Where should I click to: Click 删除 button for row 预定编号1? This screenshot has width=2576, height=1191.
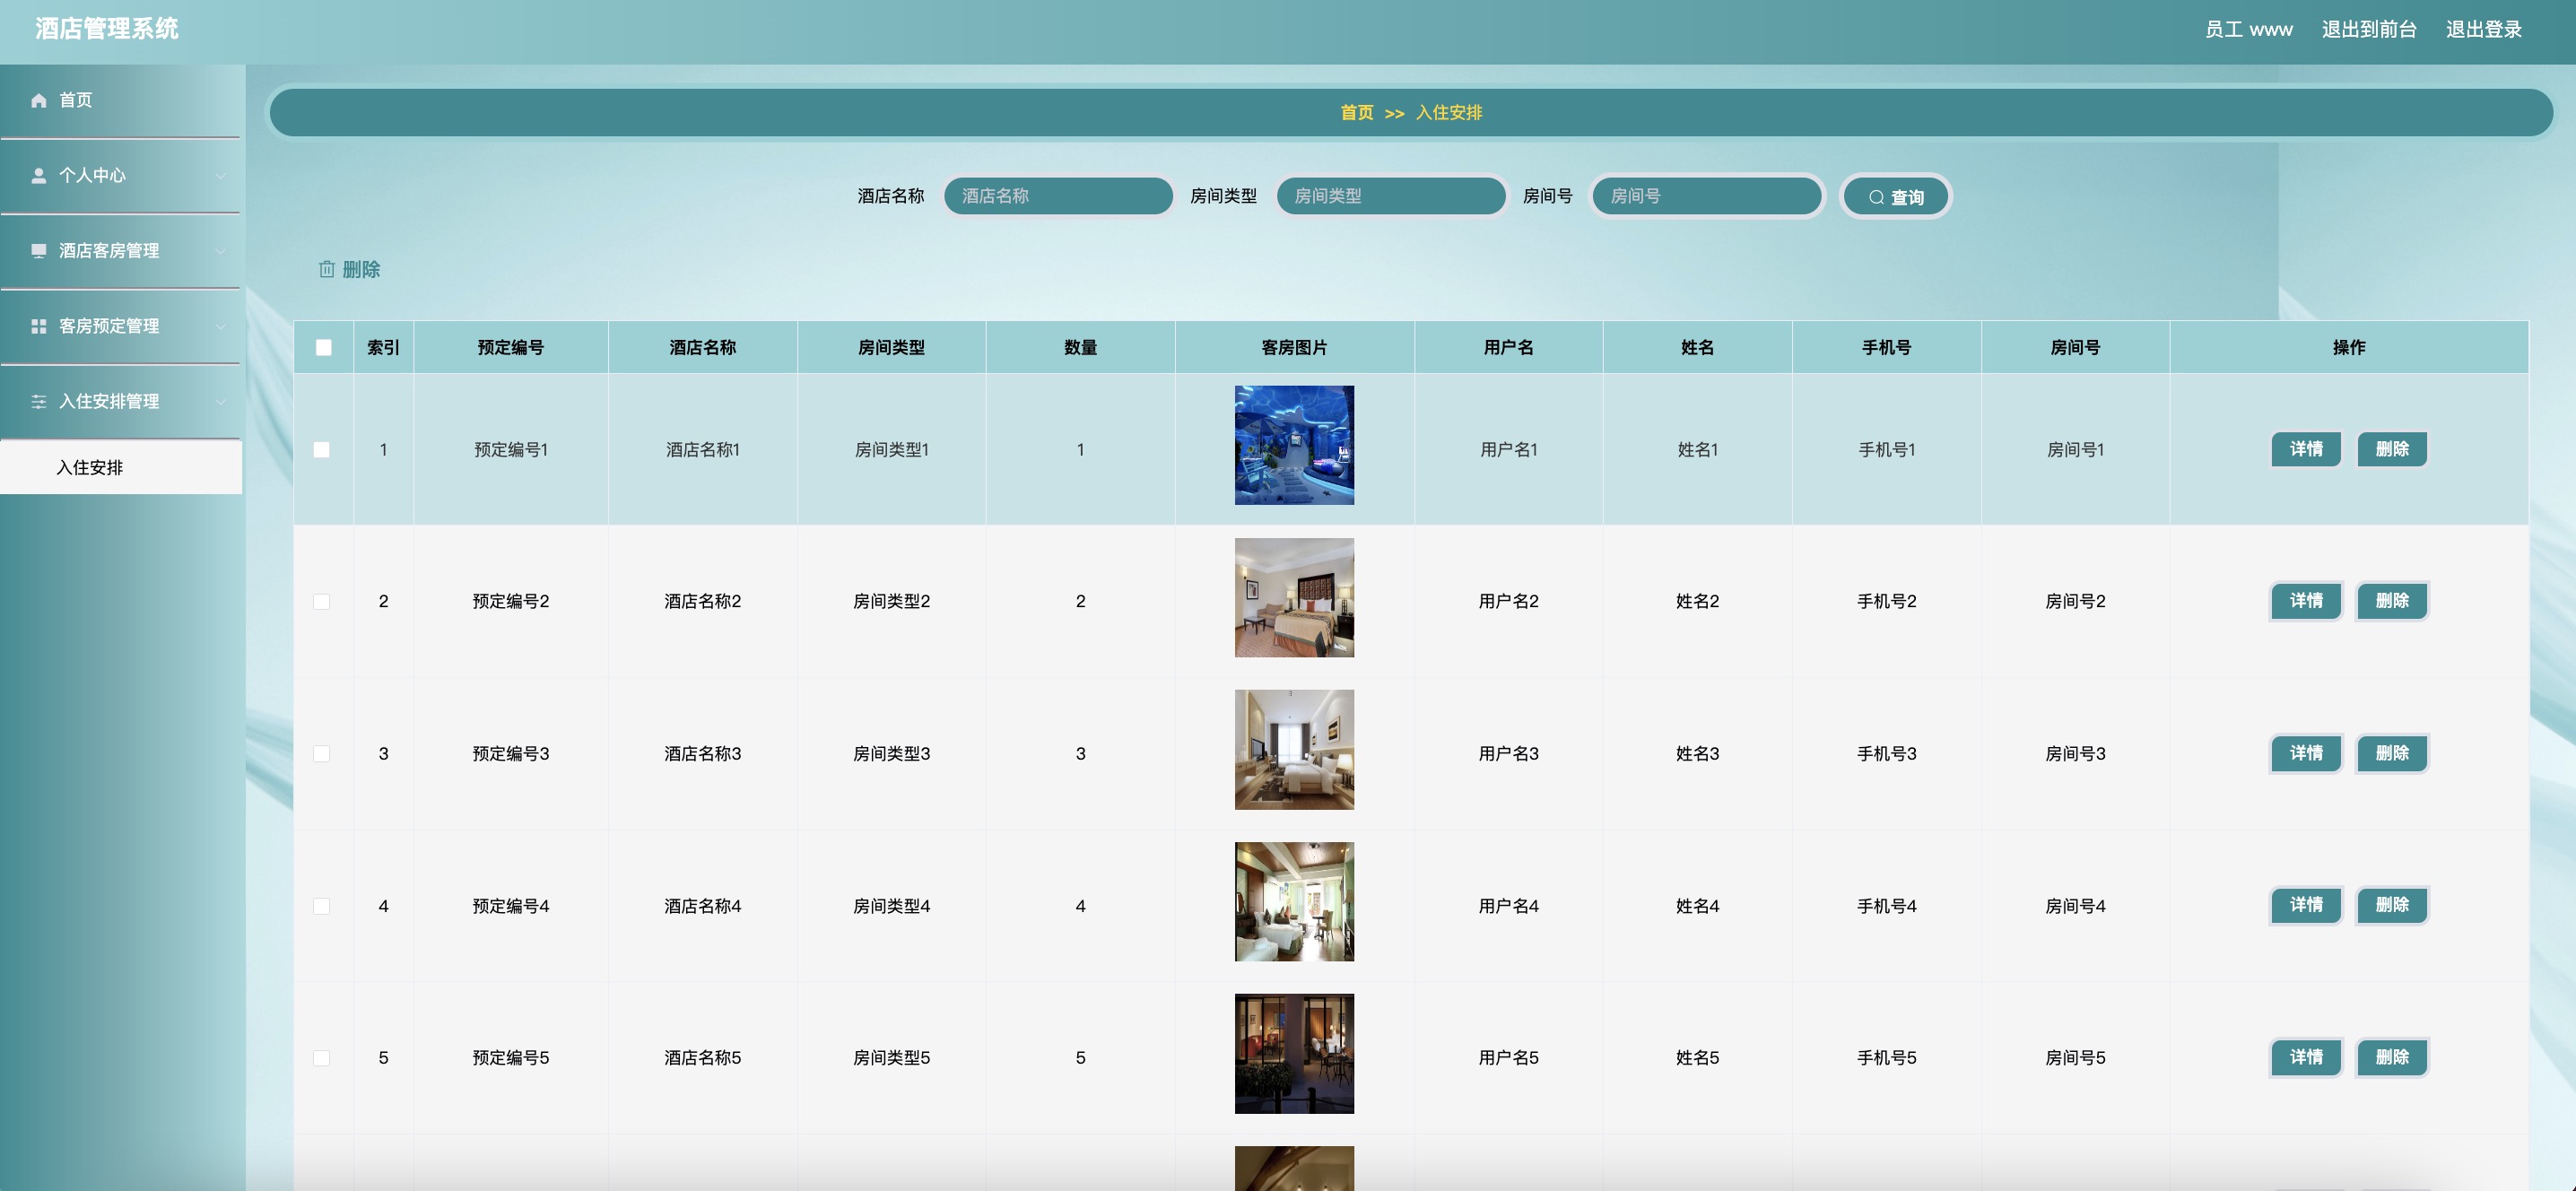(2392, 449)
